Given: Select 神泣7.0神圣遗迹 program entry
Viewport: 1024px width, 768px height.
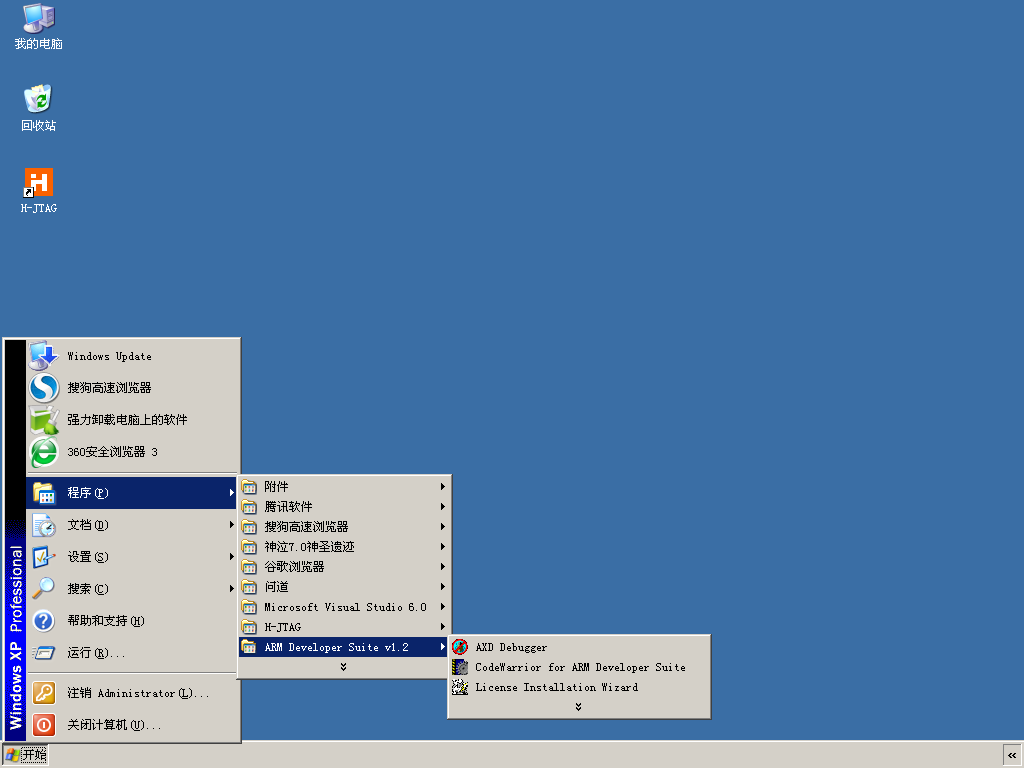Looking at the screenshot, I should 344,547.
